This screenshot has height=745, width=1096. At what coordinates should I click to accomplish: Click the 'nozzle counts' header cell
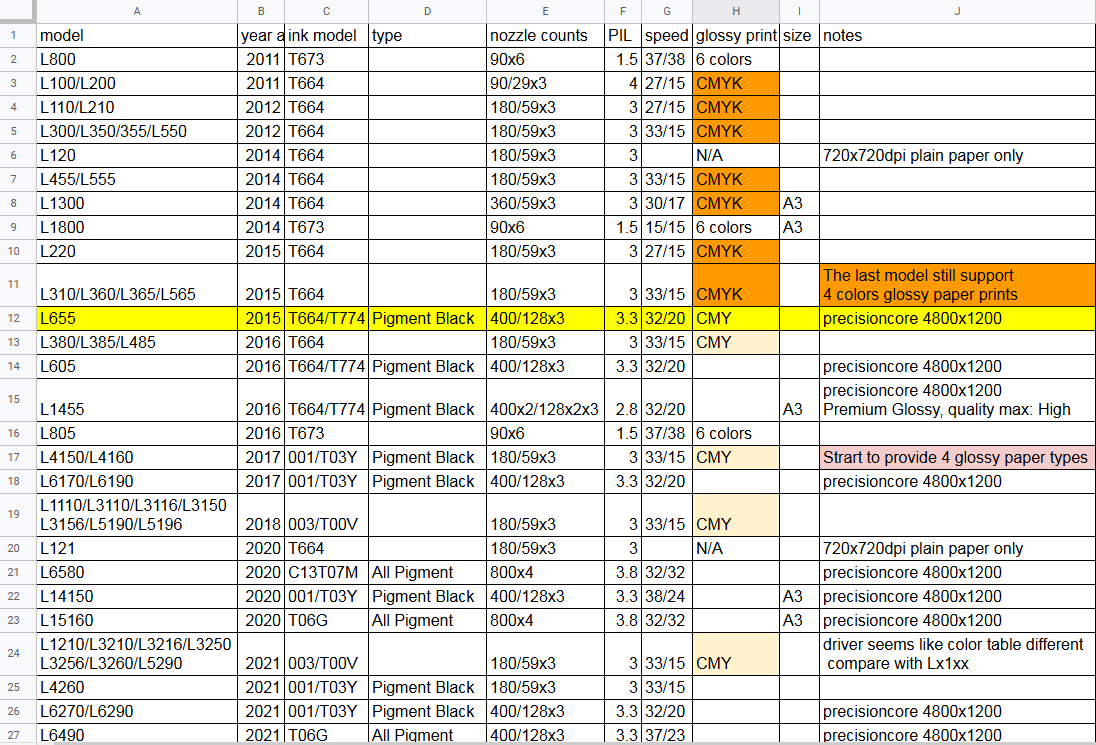point(545,35)
